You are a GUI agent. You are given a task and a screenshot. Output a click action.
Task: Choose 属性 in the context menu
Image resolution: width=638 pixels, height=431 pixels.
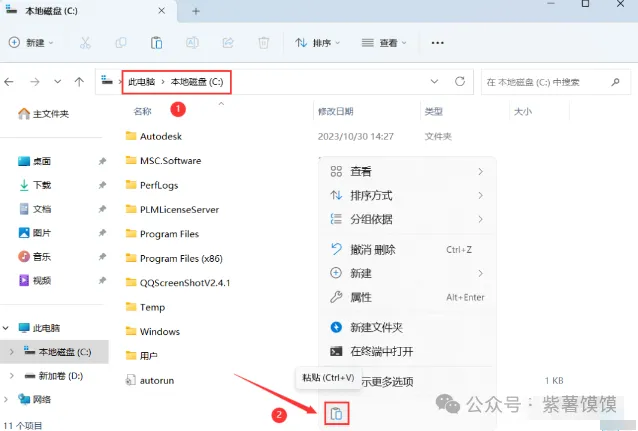point(361,297)
